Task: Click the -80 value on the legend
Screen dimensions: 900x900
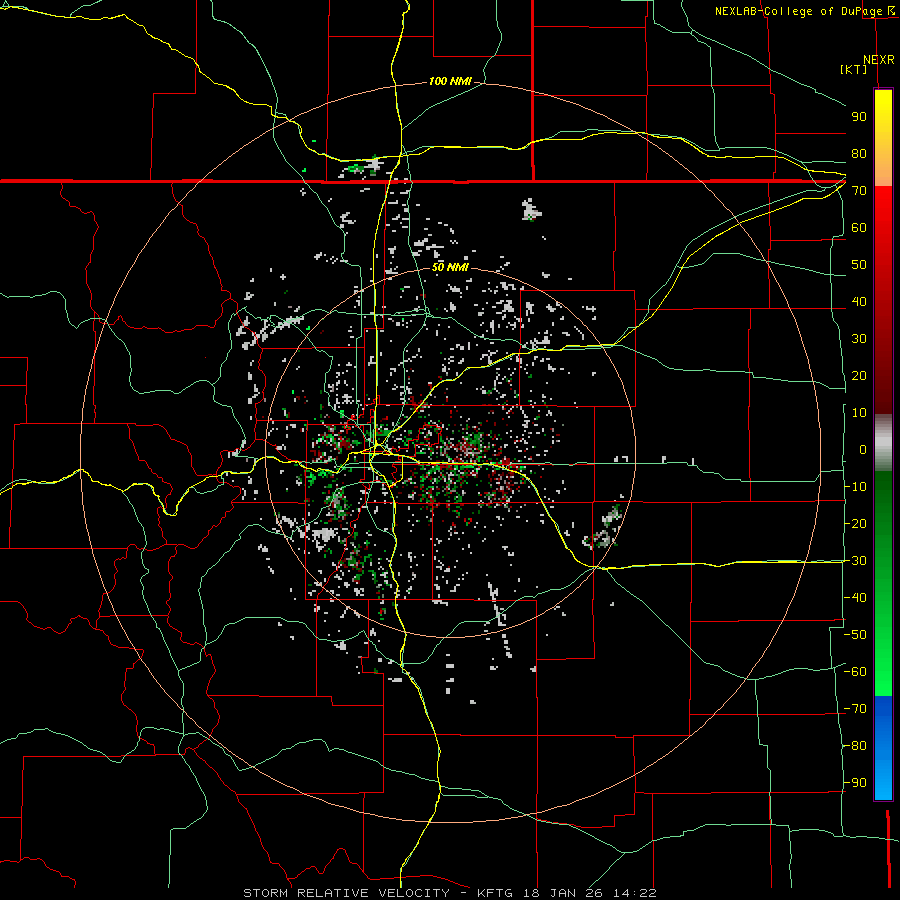Action: point(855,746)
